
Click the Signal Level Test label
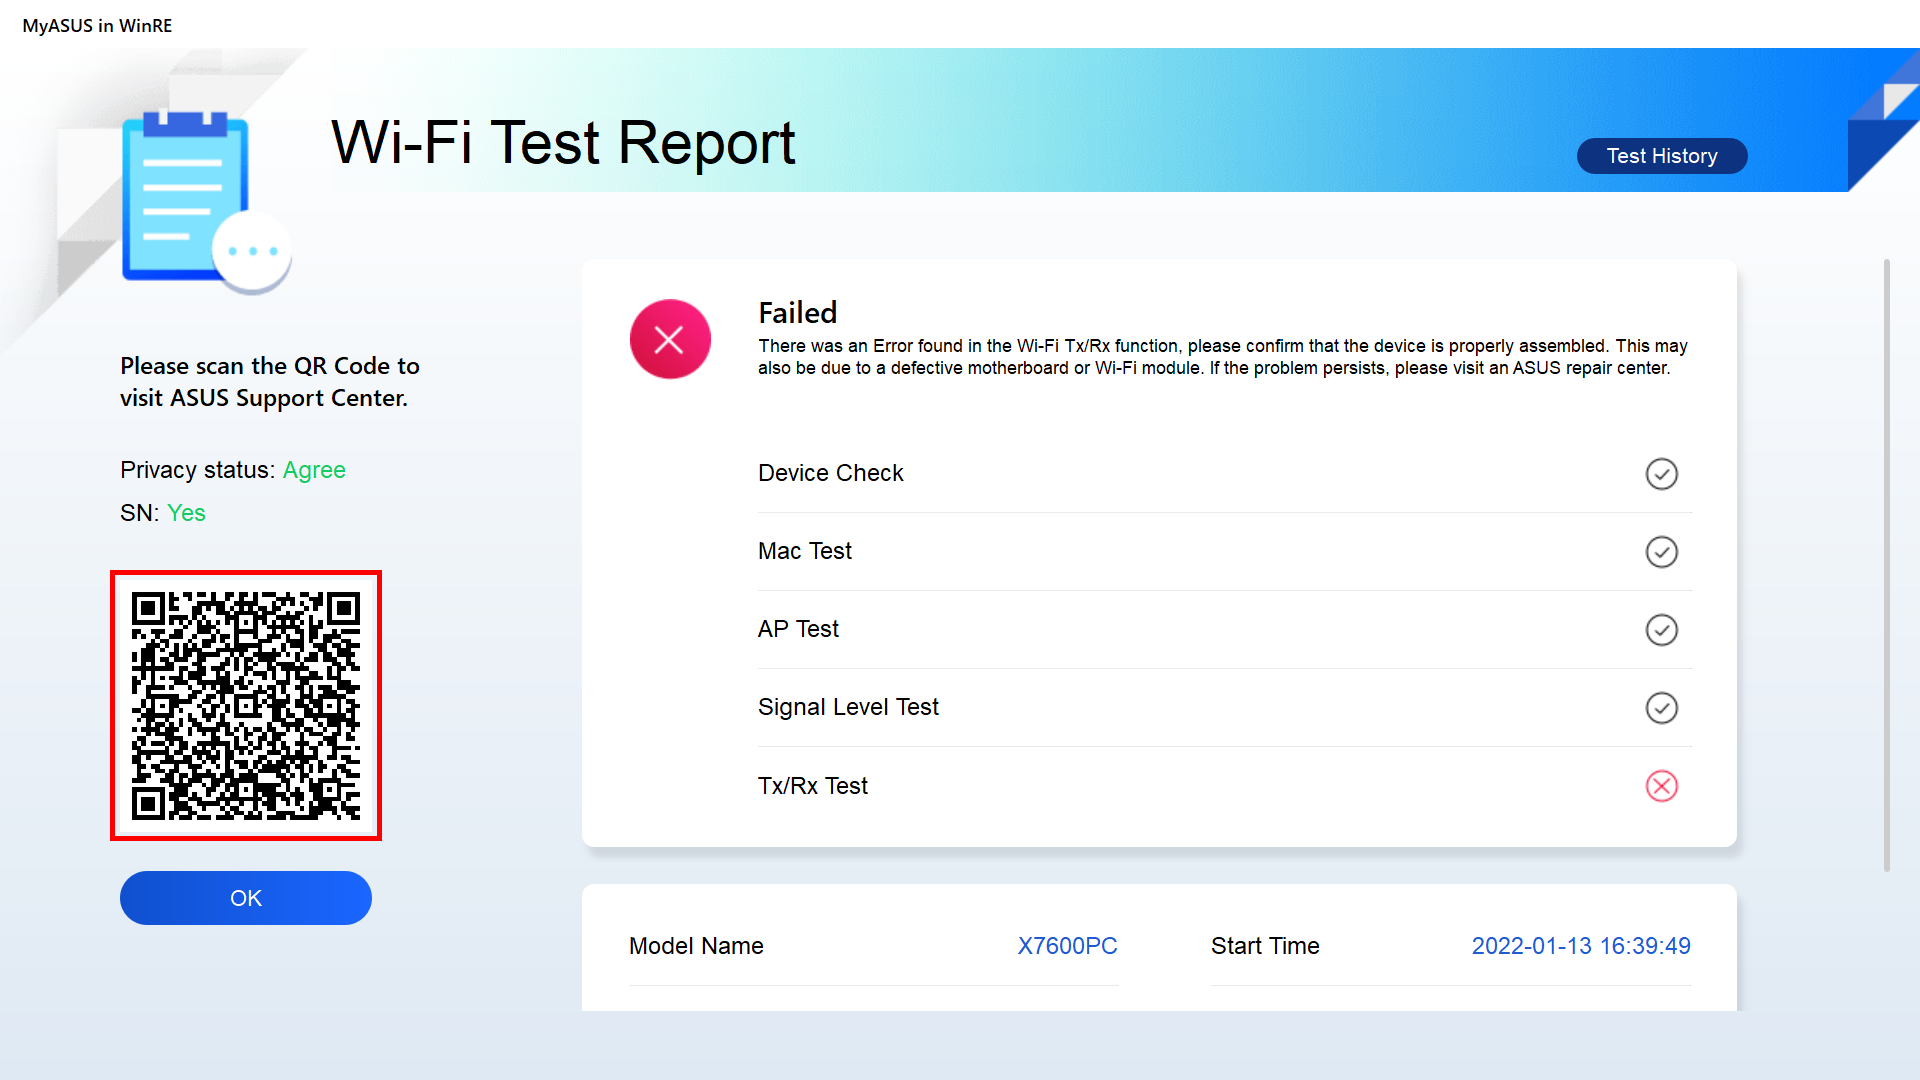848,707
